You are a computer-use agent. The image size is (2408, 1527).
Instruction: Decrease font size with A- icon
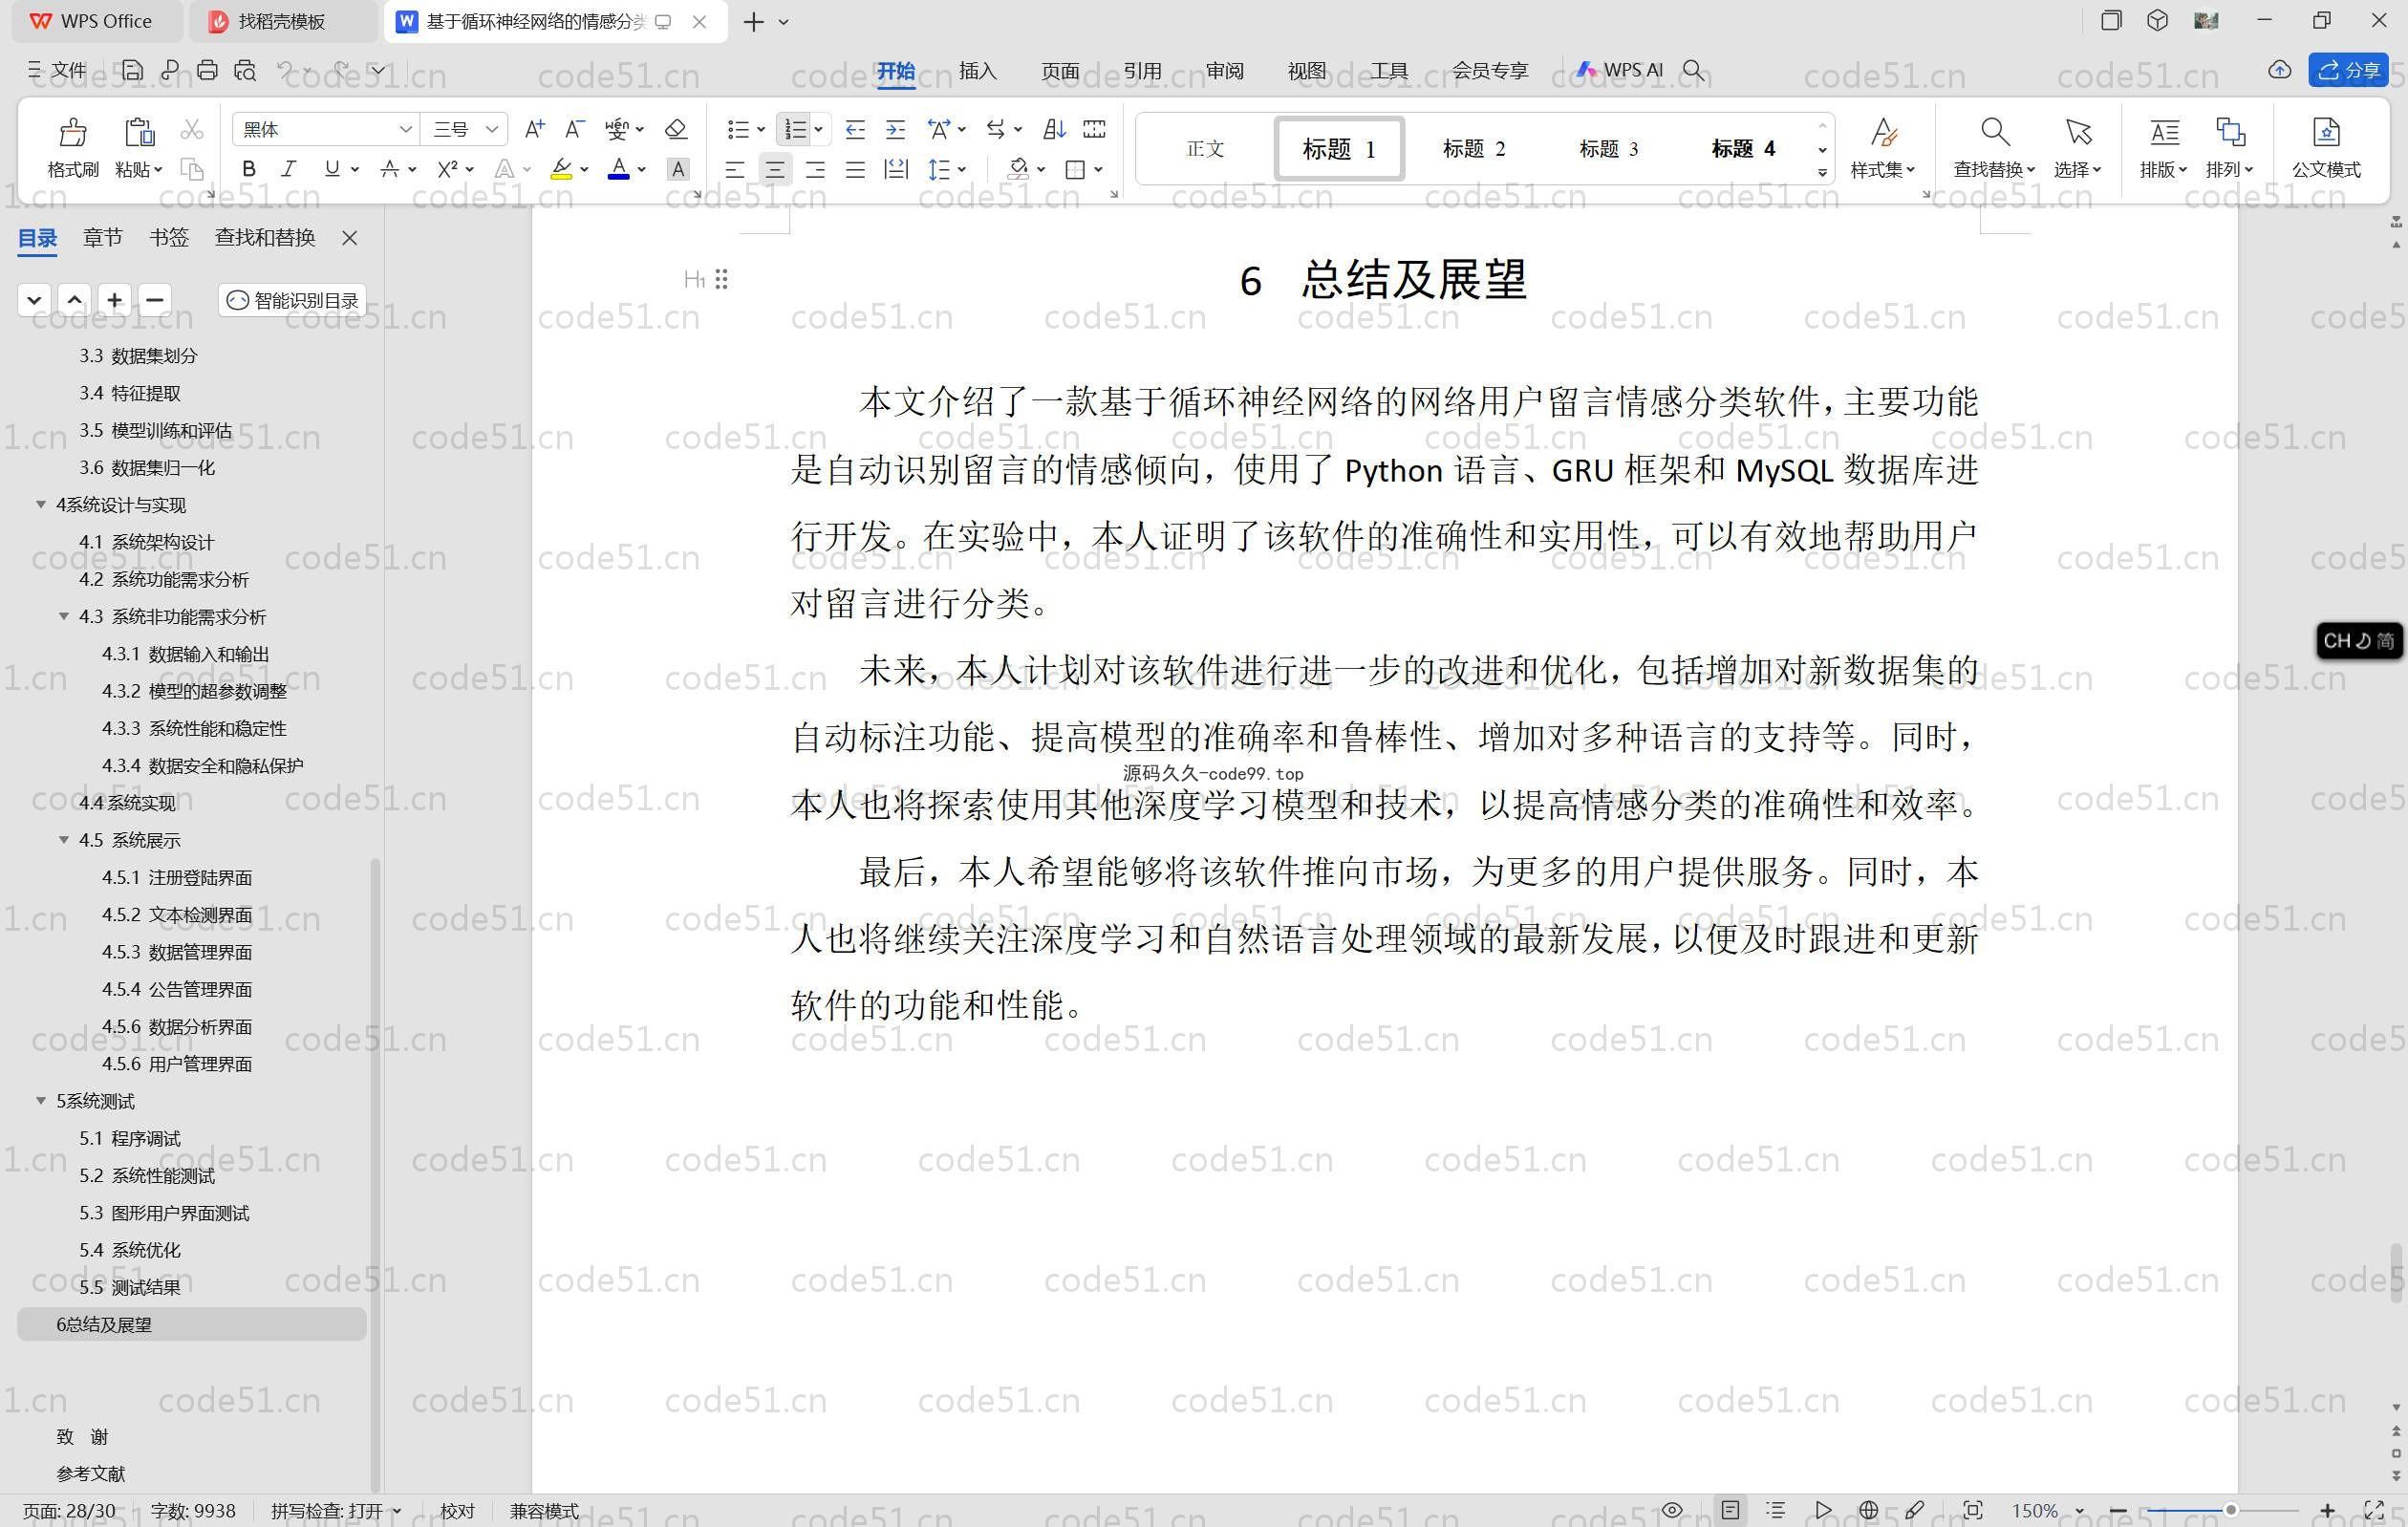tap(574, 129)
